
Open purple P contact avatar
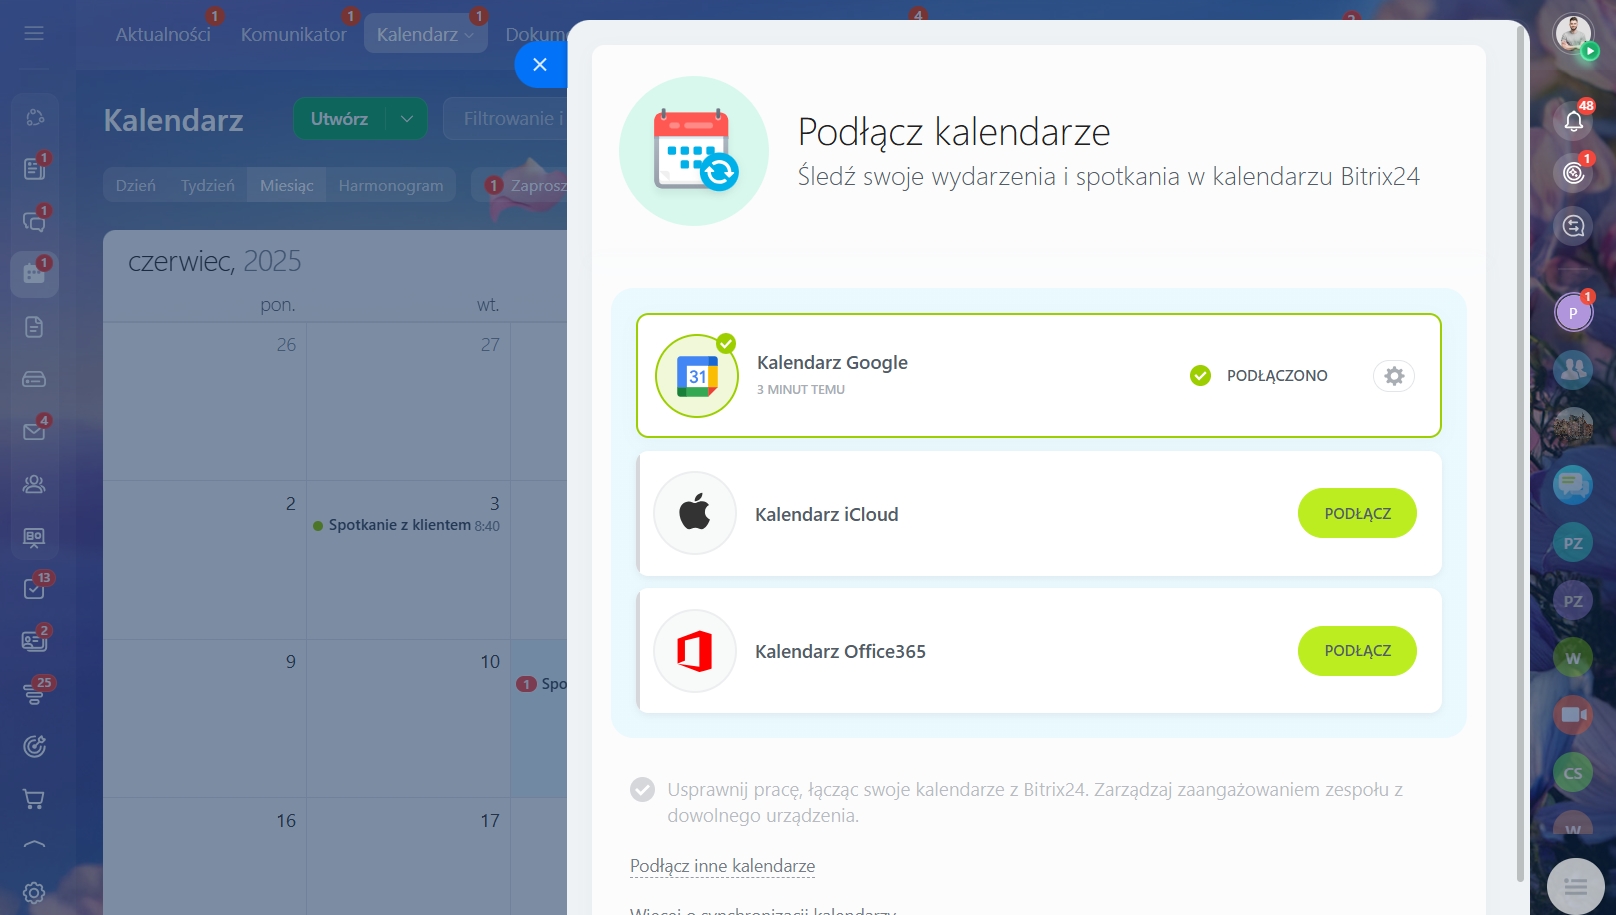pyautogui.click(x=1573, y=312)
